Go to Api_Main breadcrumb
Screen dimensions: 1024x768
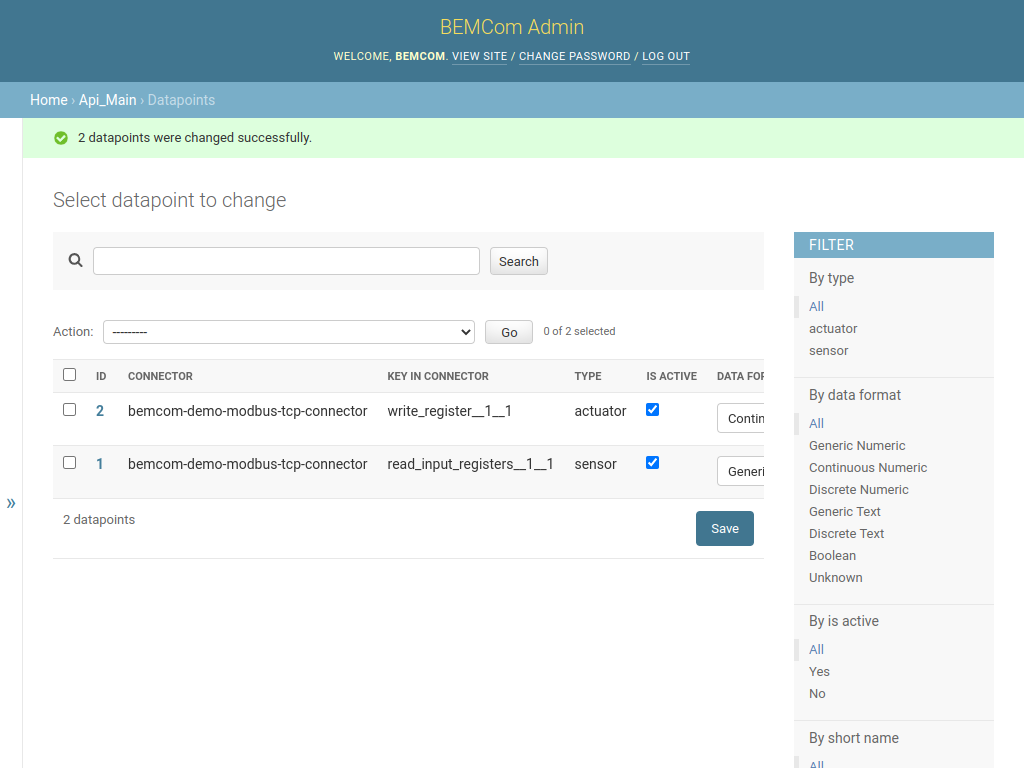point(108,100)
